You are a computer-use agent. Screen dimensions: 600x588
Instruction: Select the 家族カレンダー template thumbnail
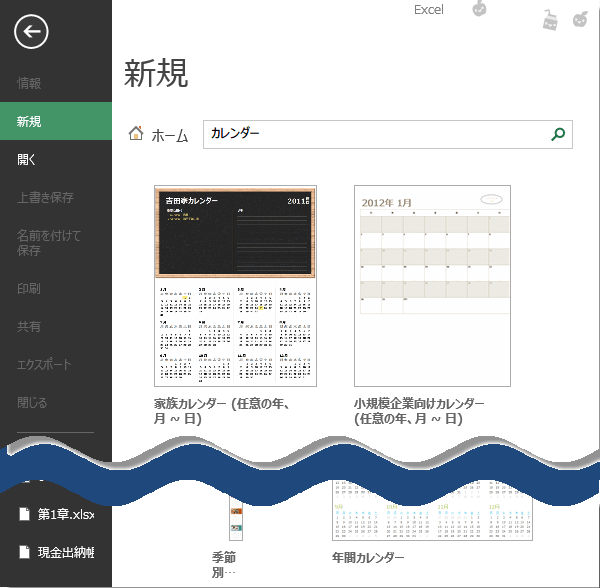[235, 286]
